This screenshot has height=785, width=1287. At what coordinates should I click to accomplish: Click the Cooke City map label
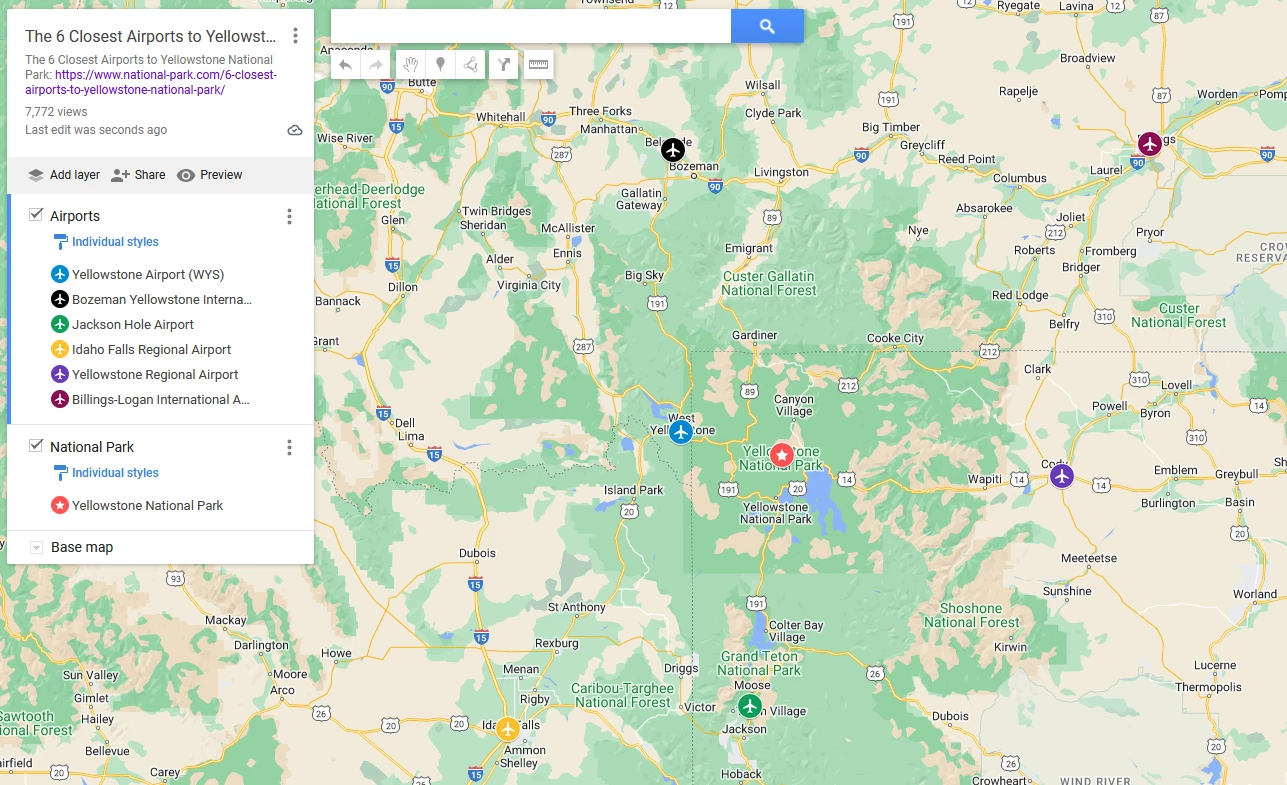click(x=895, y=338)
